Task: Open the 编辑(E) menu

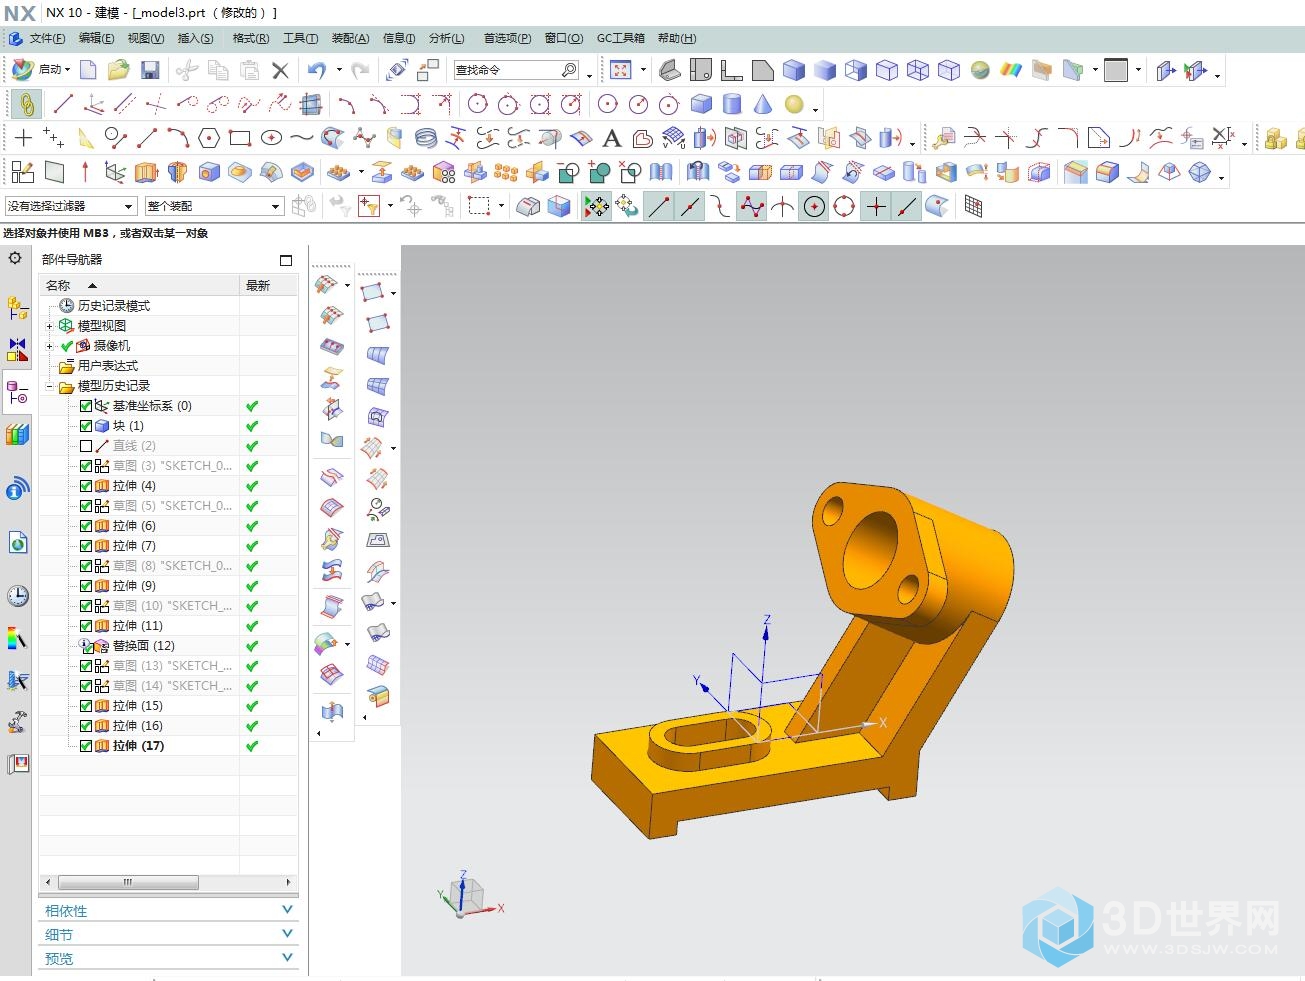Action: pos(96,38)
